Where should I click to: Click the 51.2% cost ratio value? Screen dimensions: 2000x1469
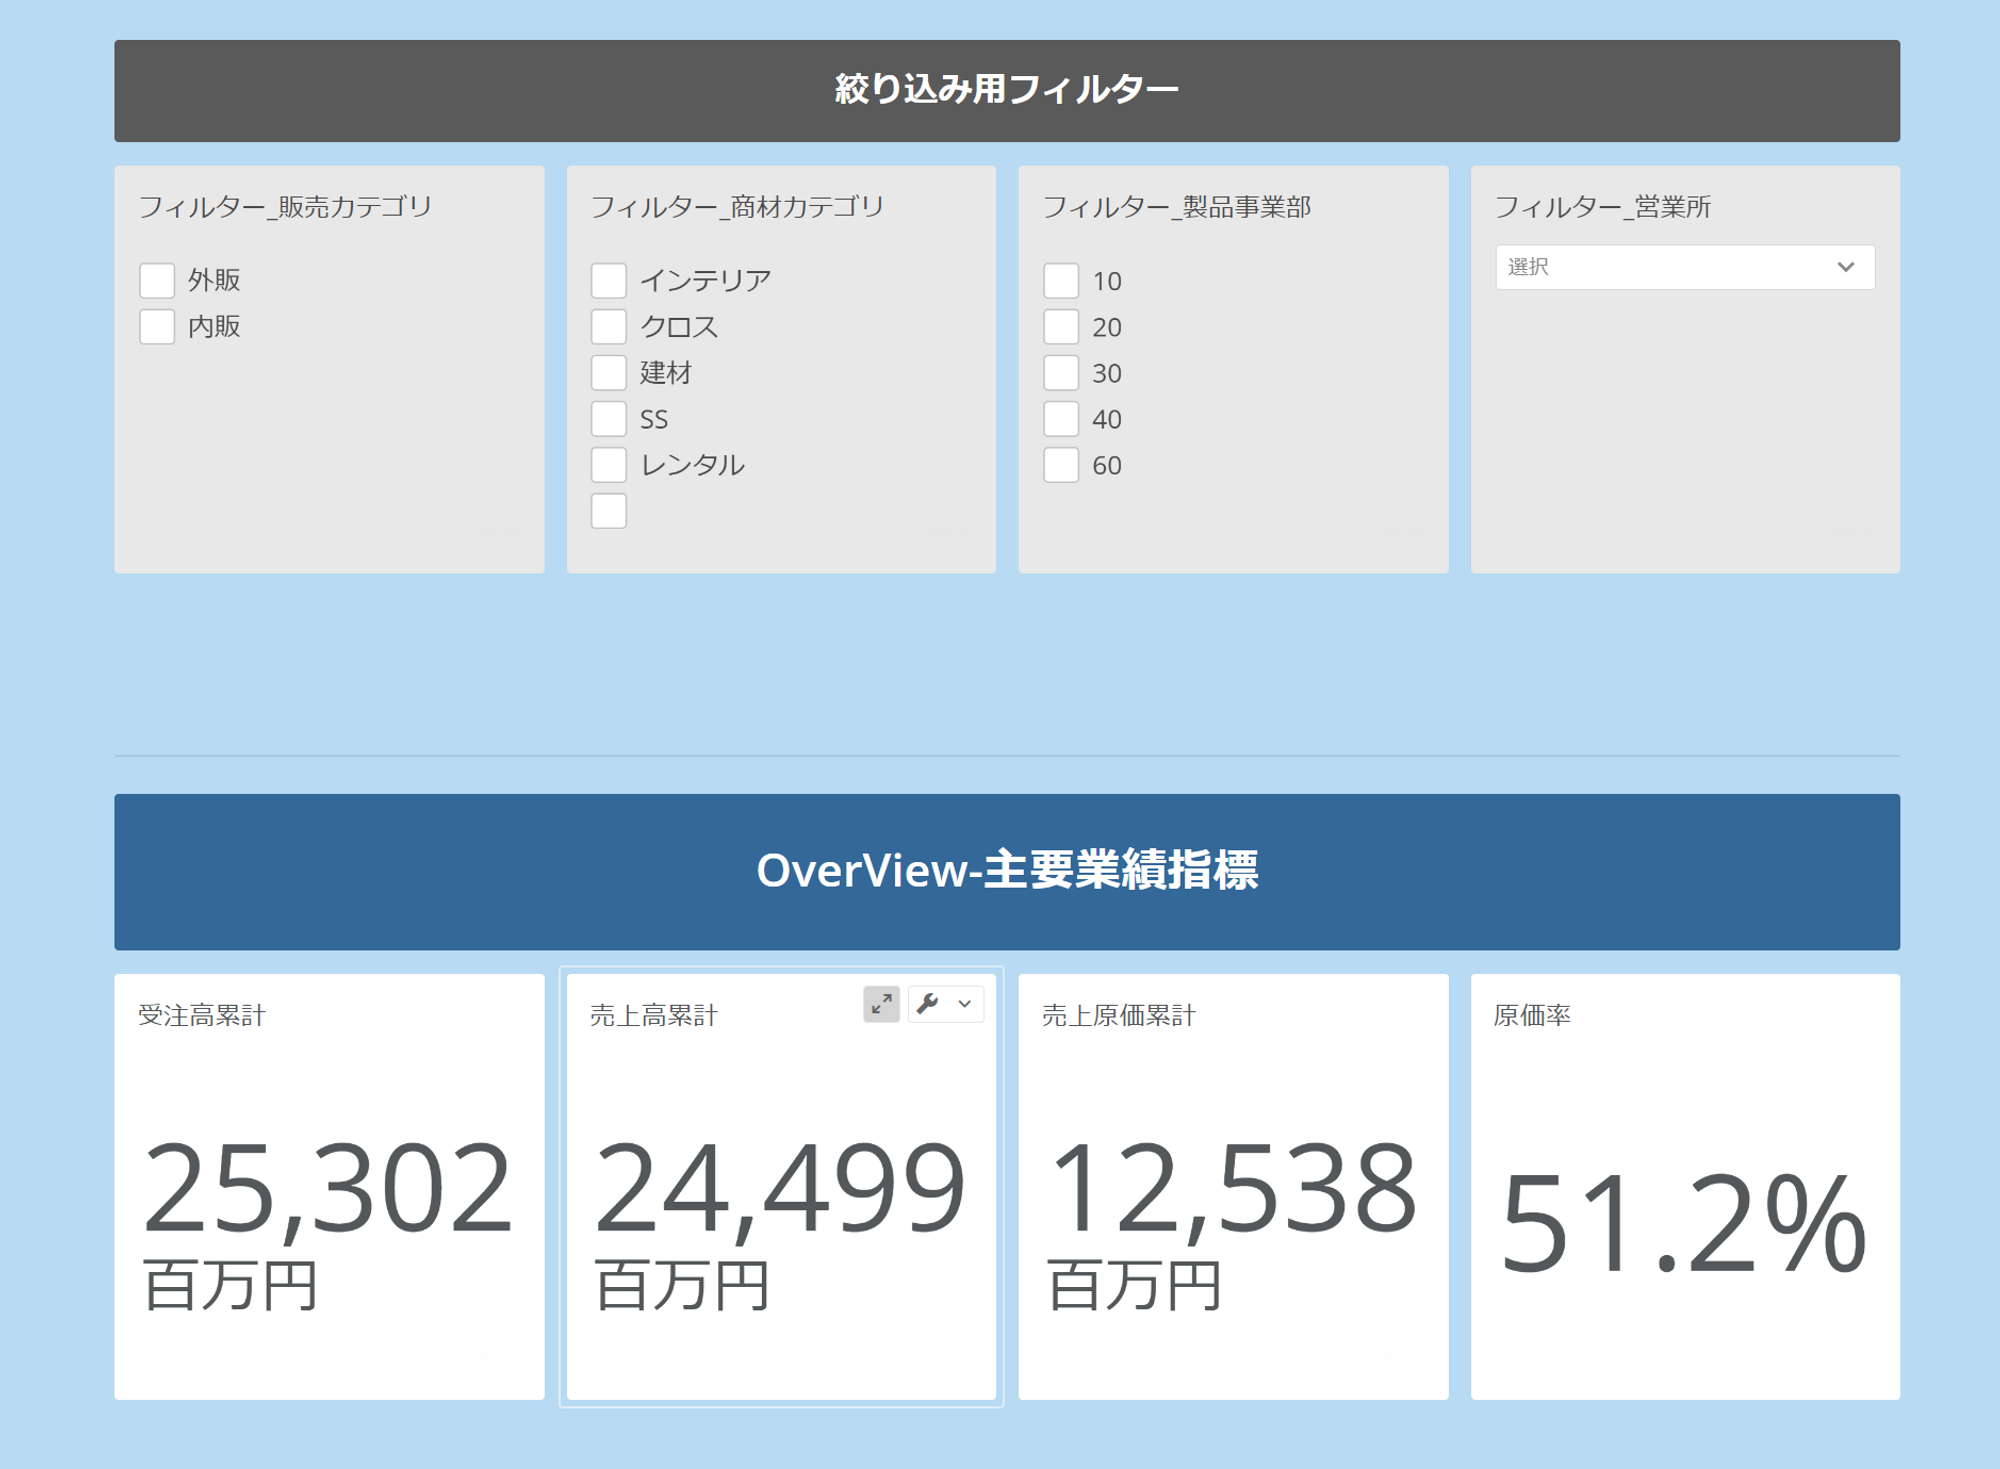(1684, 1224)
